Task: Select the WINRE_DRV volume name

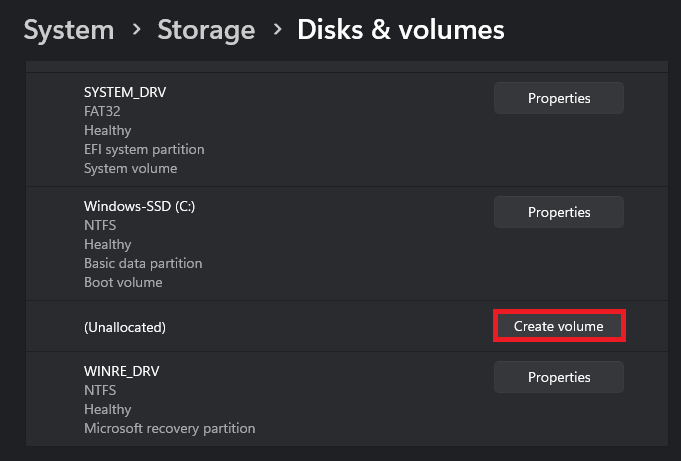Action: 122,371
